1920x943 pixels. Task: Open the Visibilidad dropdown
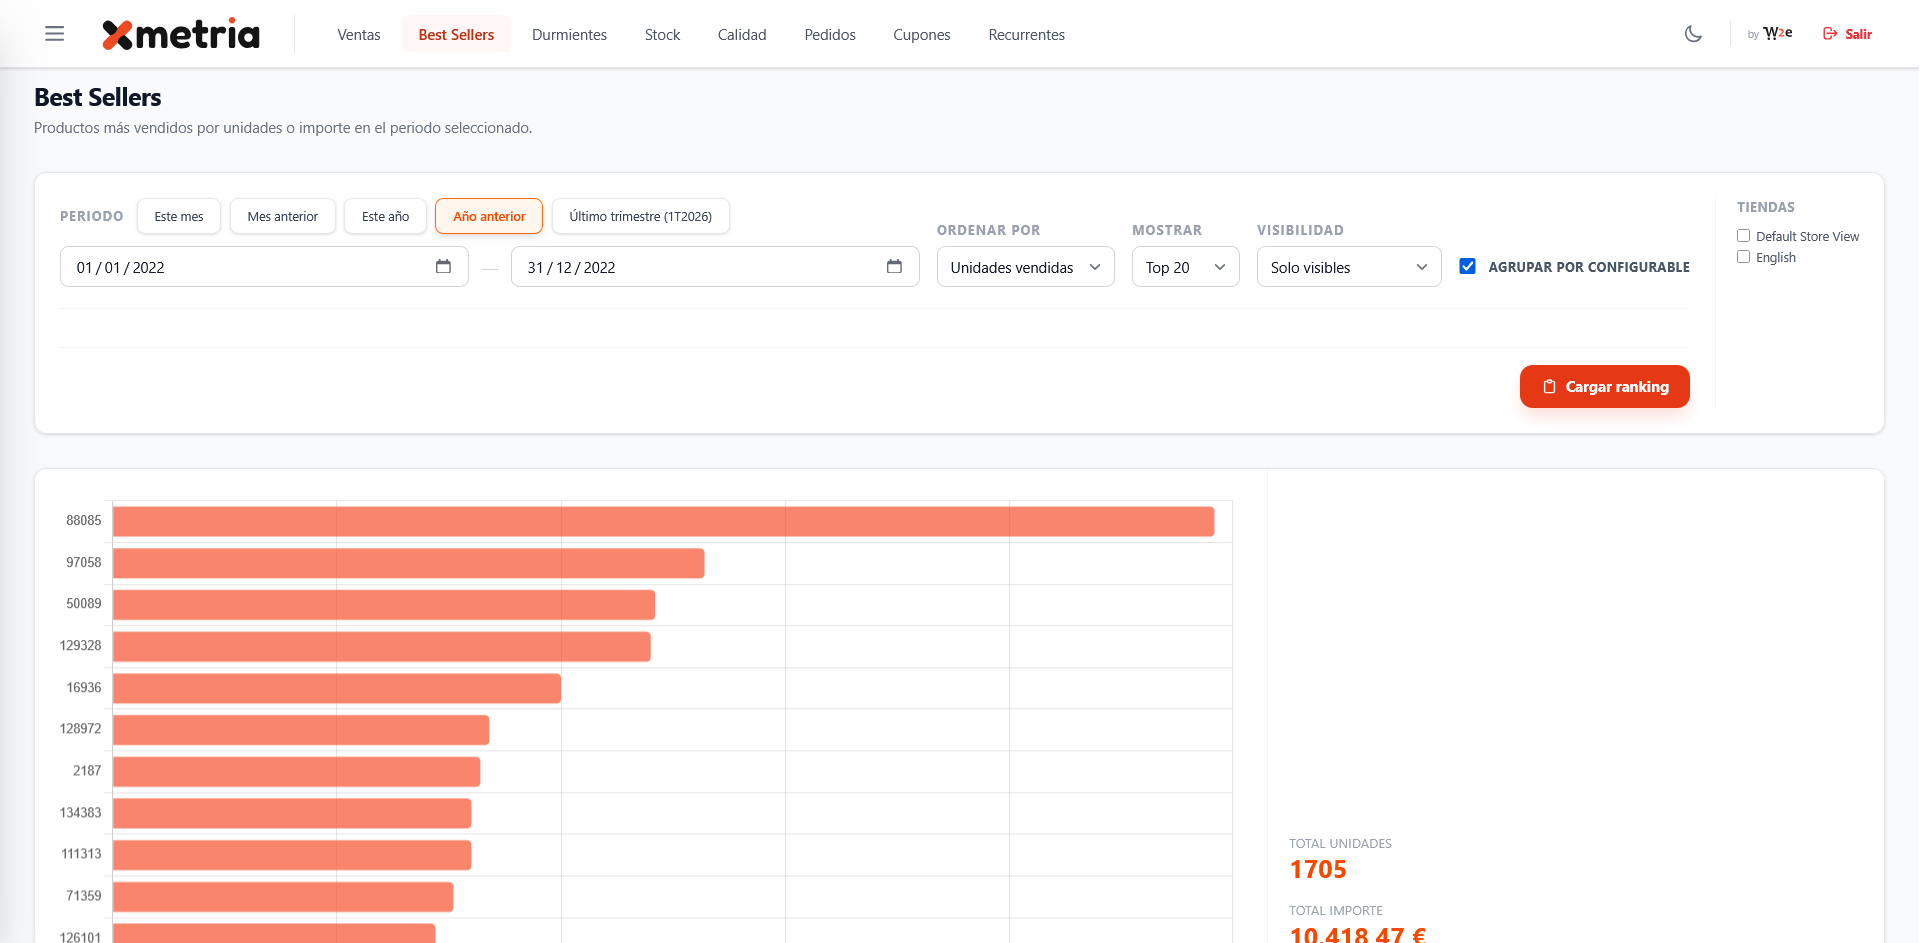1348,267
